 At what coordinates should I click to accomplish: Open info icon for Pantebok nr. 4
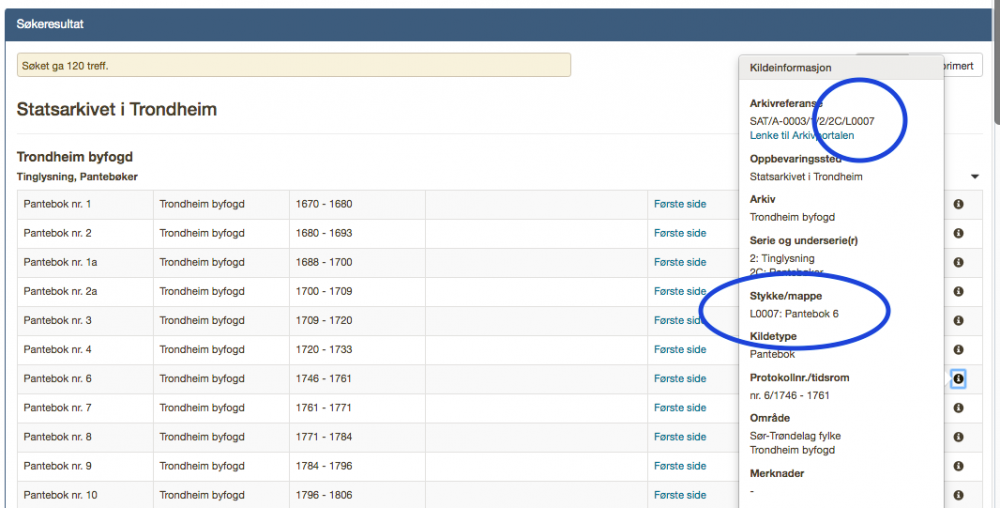coord(958,350)
